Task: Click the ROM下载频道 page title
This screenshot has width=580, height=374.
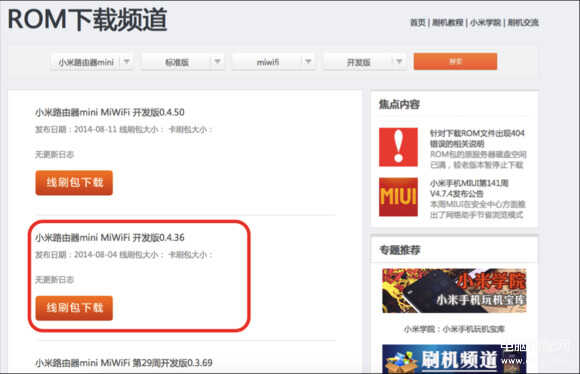Action: [x=87, y=20]
